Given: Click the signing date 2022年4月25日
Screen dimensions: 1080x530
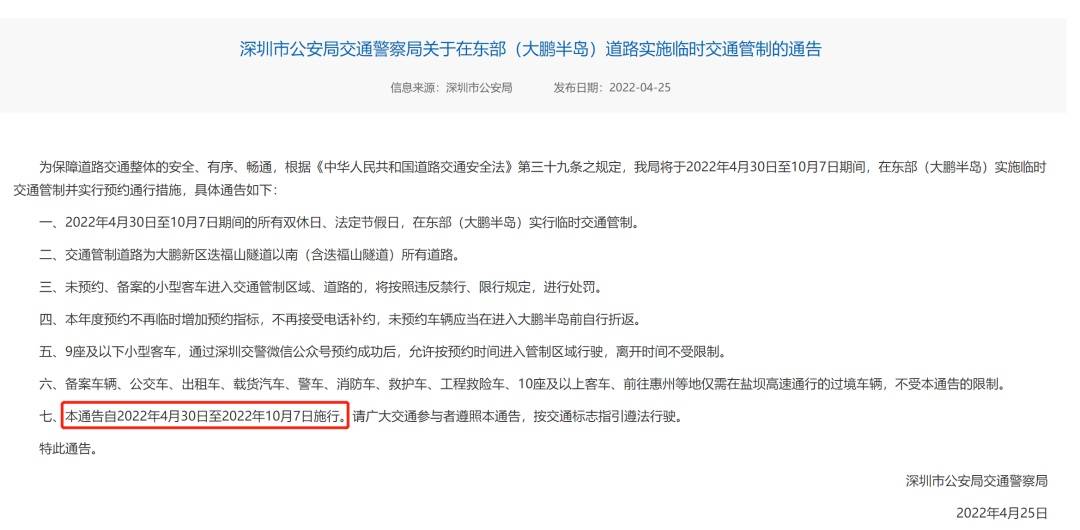Looking at the screenshot, I should 1002,513.
